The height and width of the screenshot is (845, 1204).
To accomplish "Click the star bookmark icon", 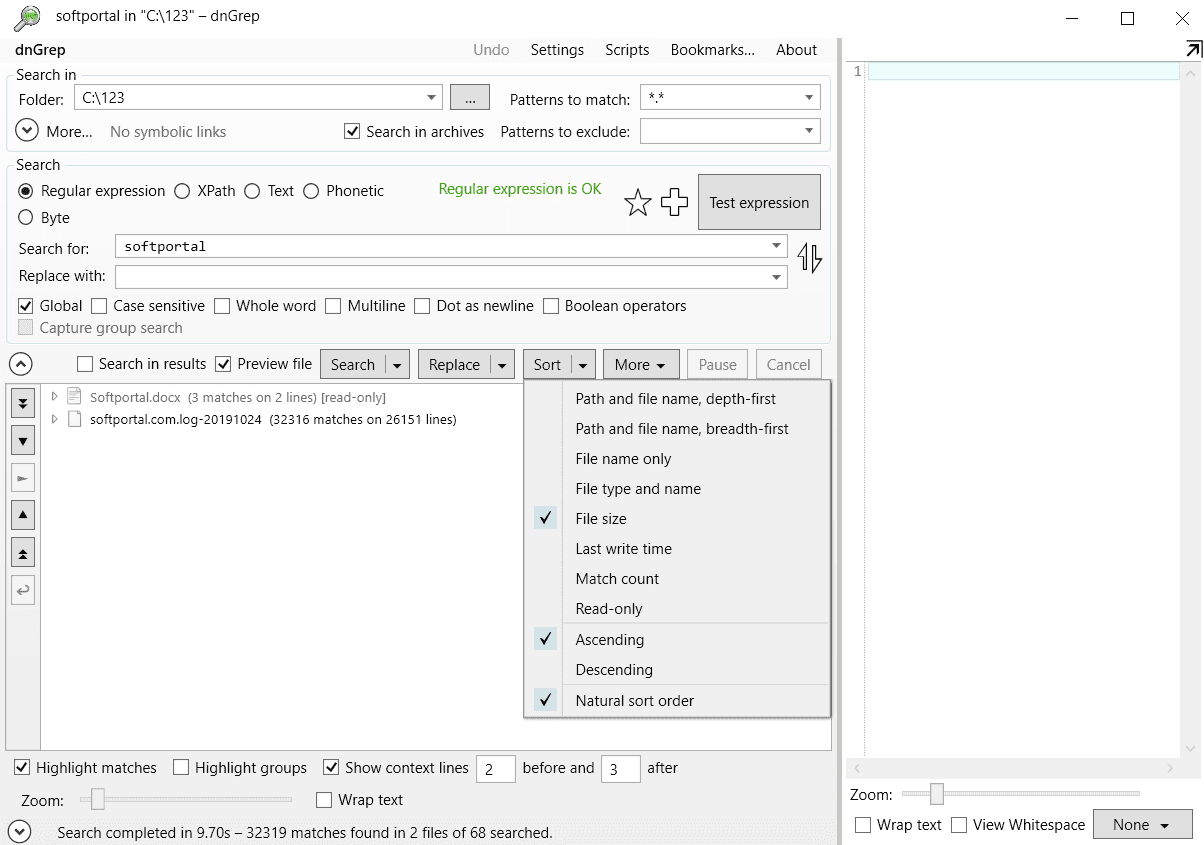I will [x=638, y=203].
